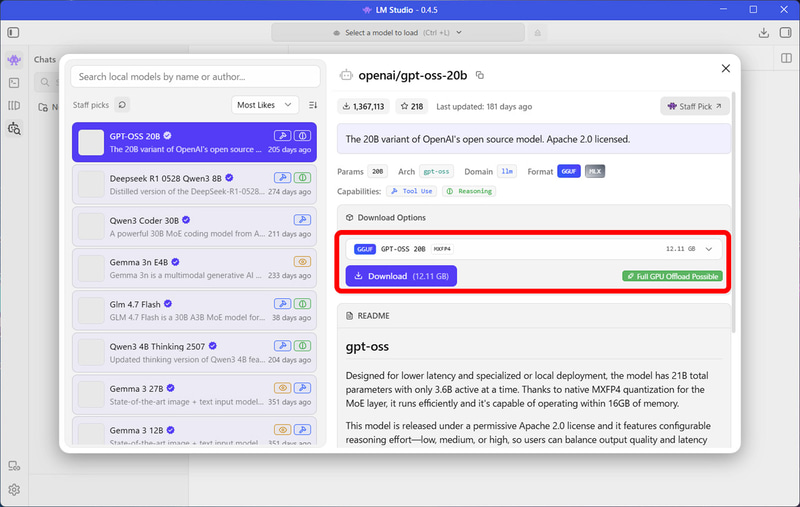The width and height of the screenshot is (800, 507).
Task: Open My Models library sidebar icon
Action: coord(14,106)
